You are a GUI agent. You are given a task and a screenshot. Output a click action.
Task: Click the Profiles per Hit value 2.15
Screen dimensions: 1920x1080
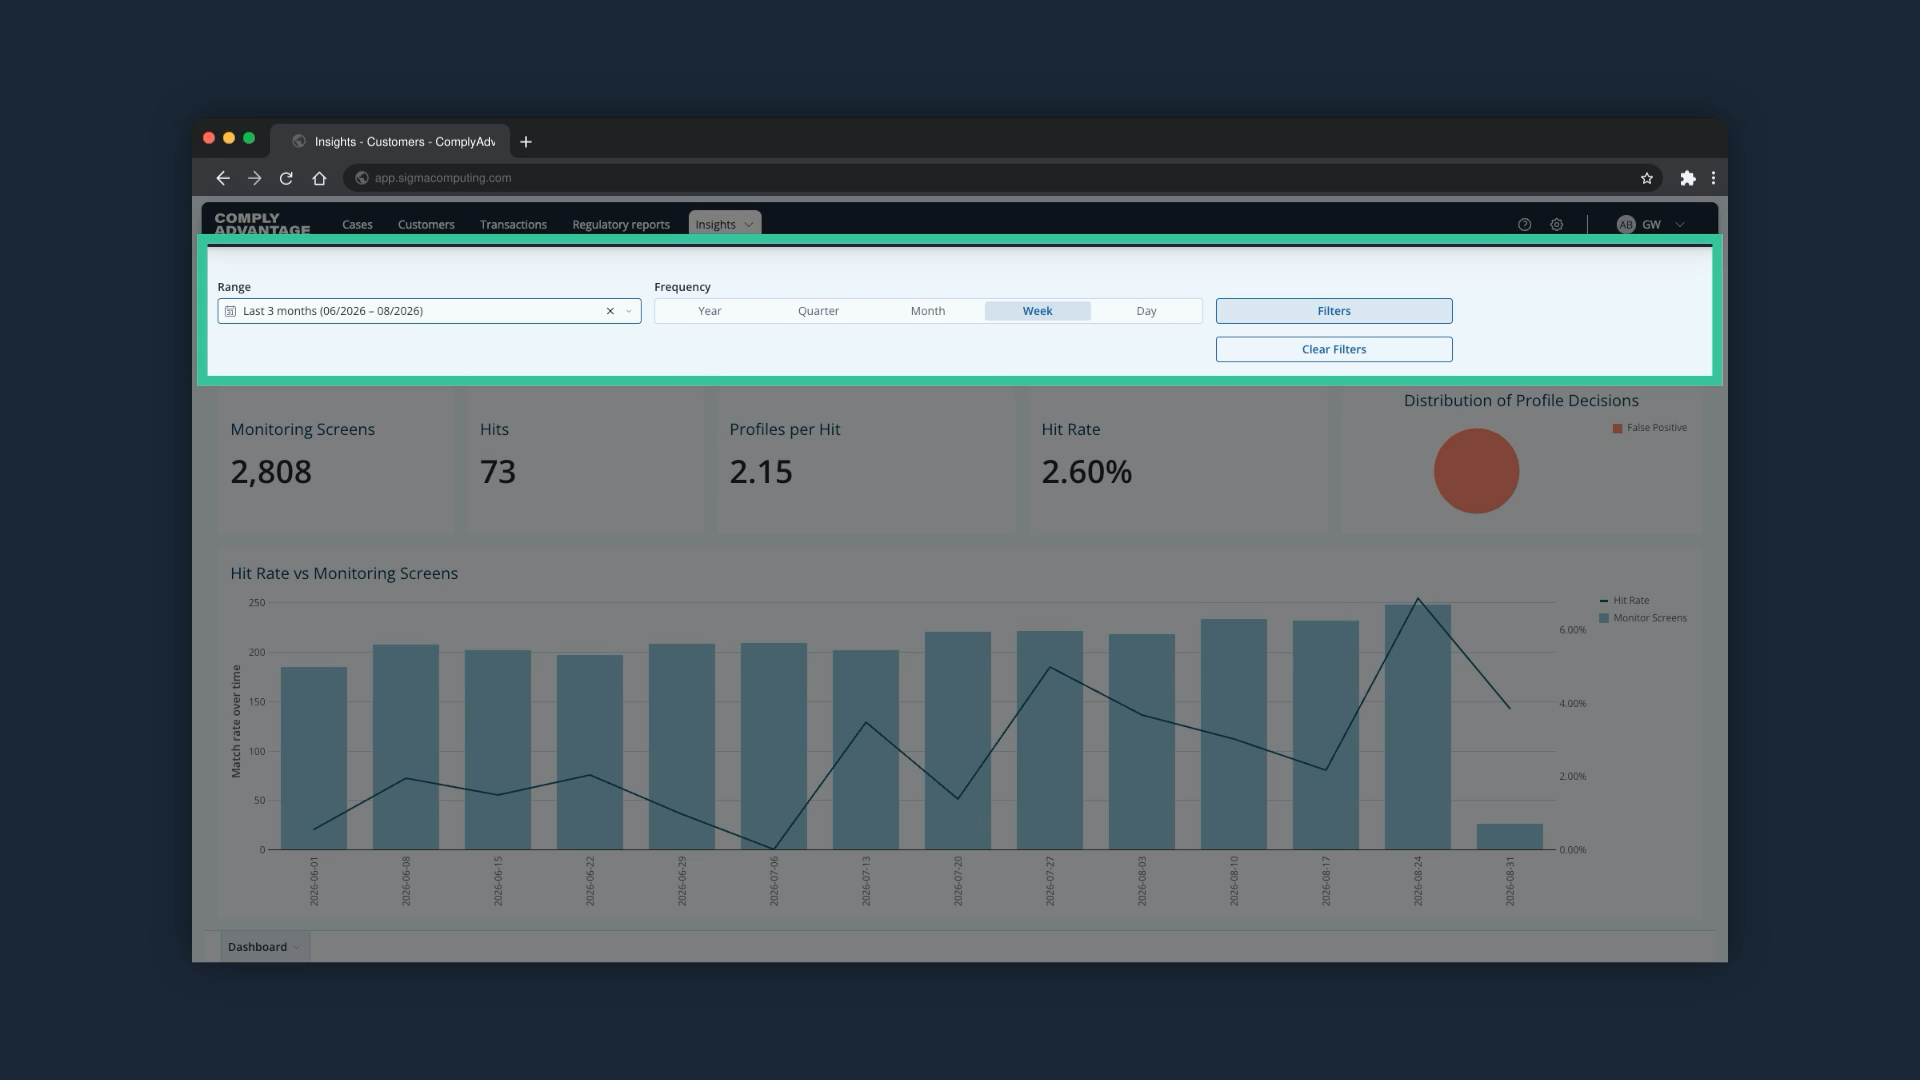tap(761, 472)
